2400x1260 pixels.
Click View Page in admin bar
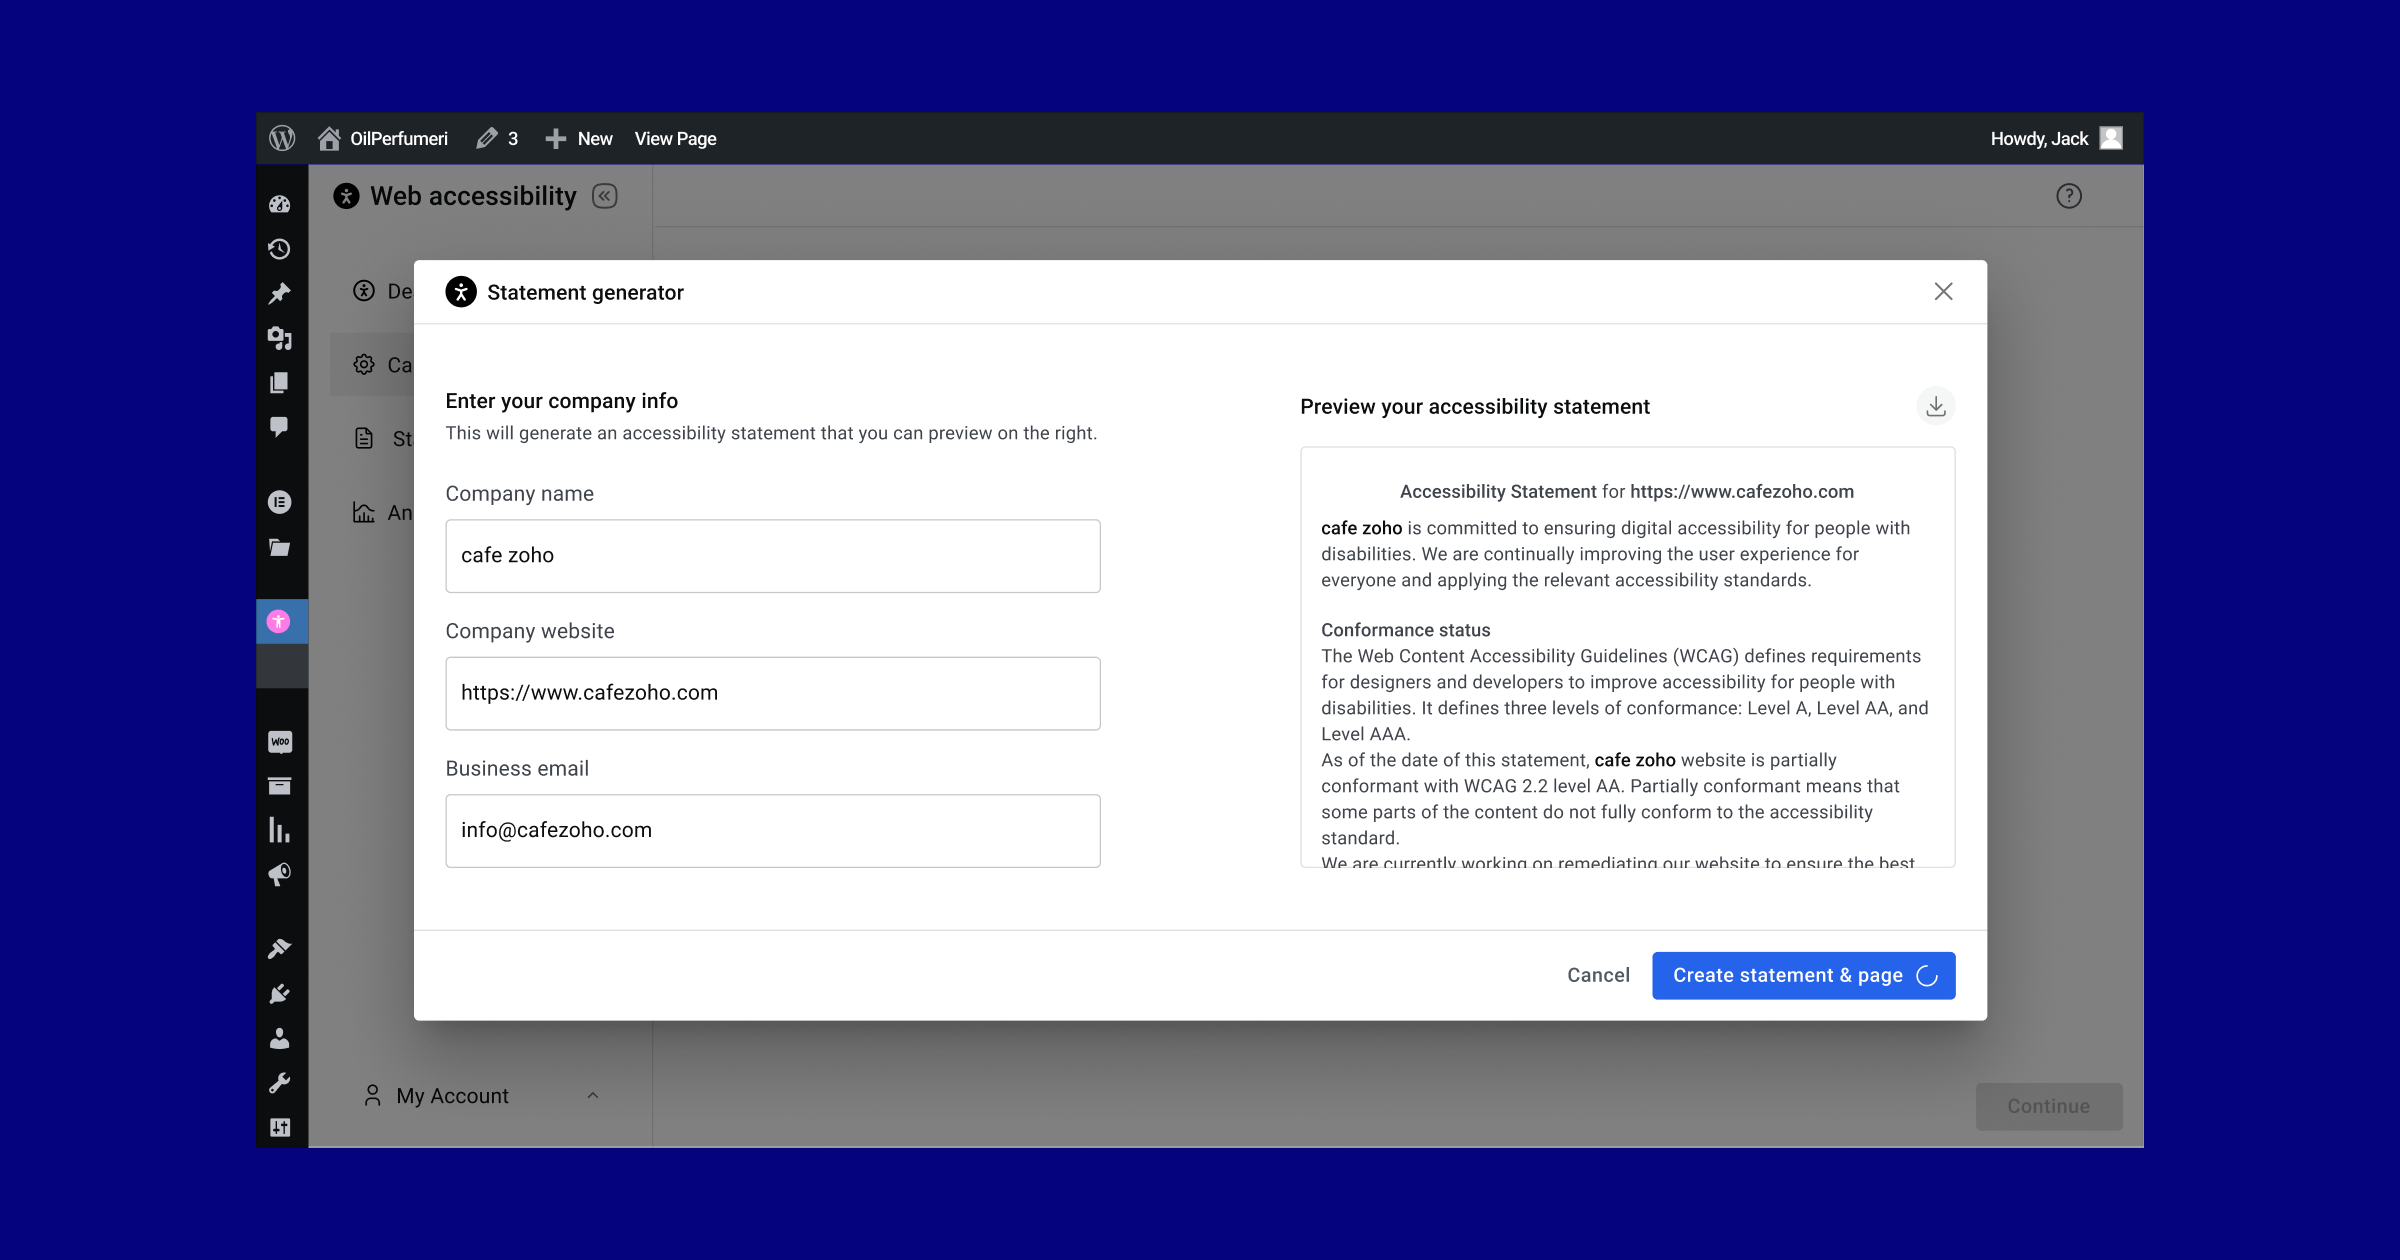(x=675, y=138)
